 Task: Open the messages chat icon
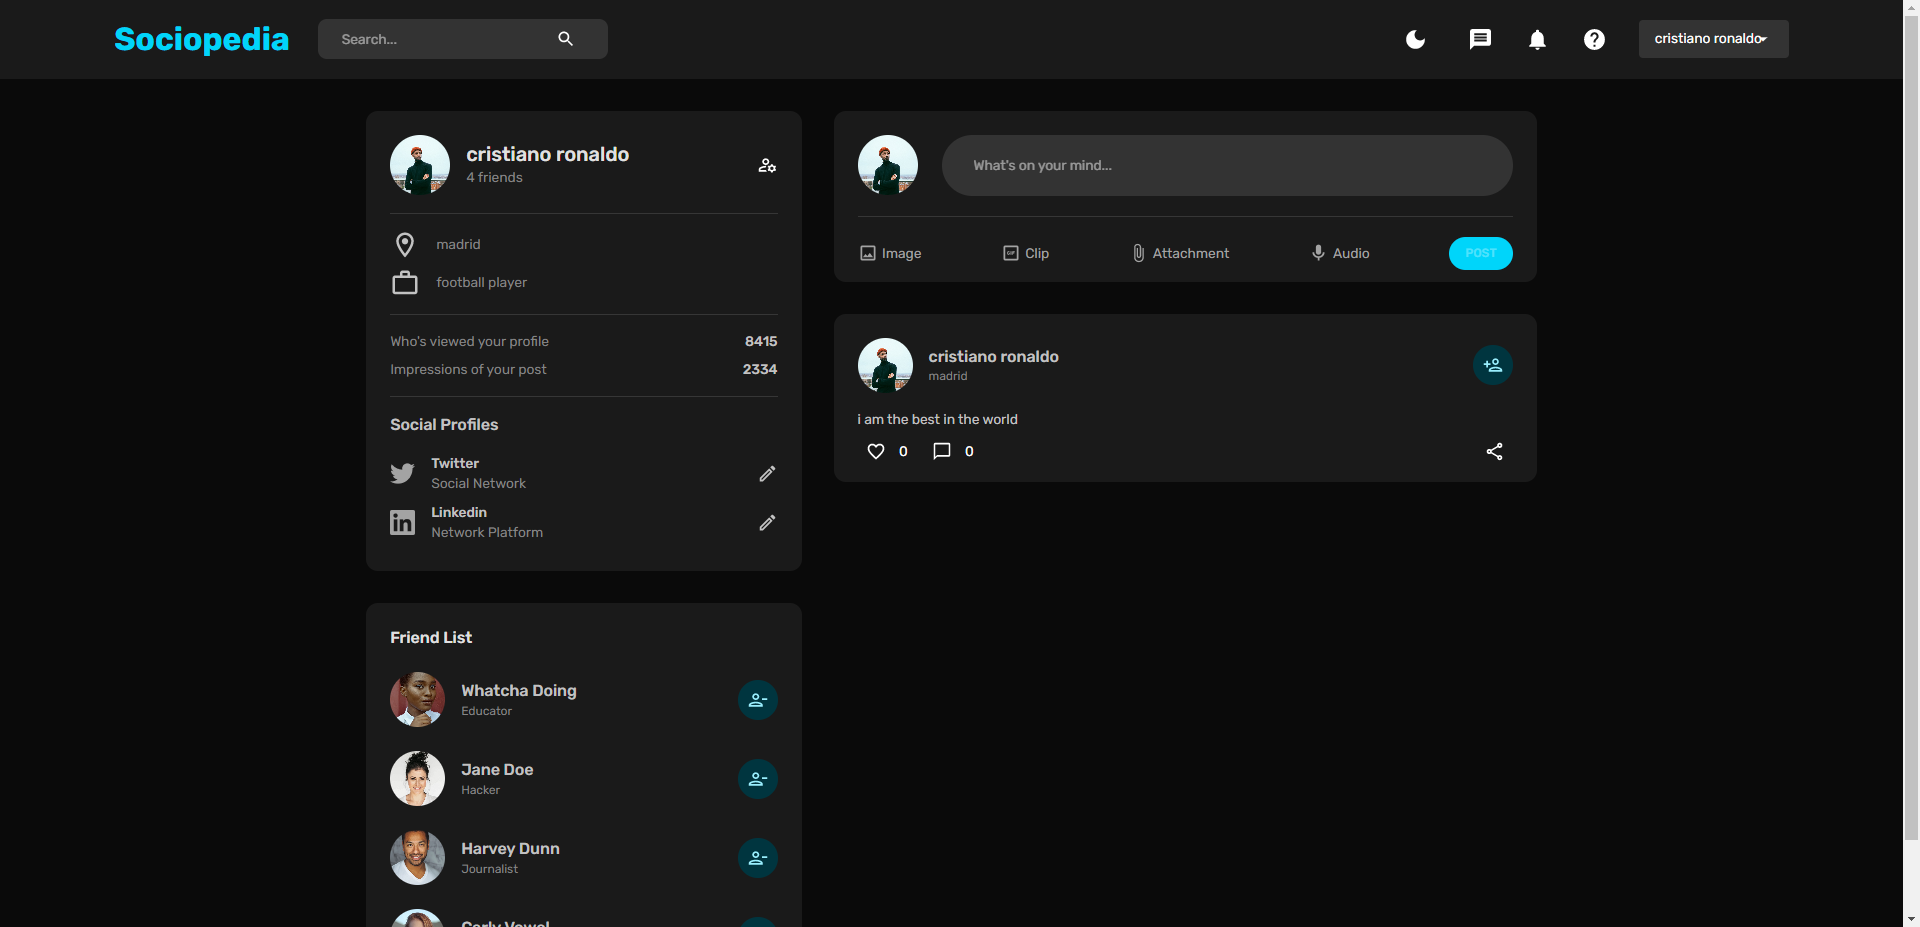tap(1480, 39)
